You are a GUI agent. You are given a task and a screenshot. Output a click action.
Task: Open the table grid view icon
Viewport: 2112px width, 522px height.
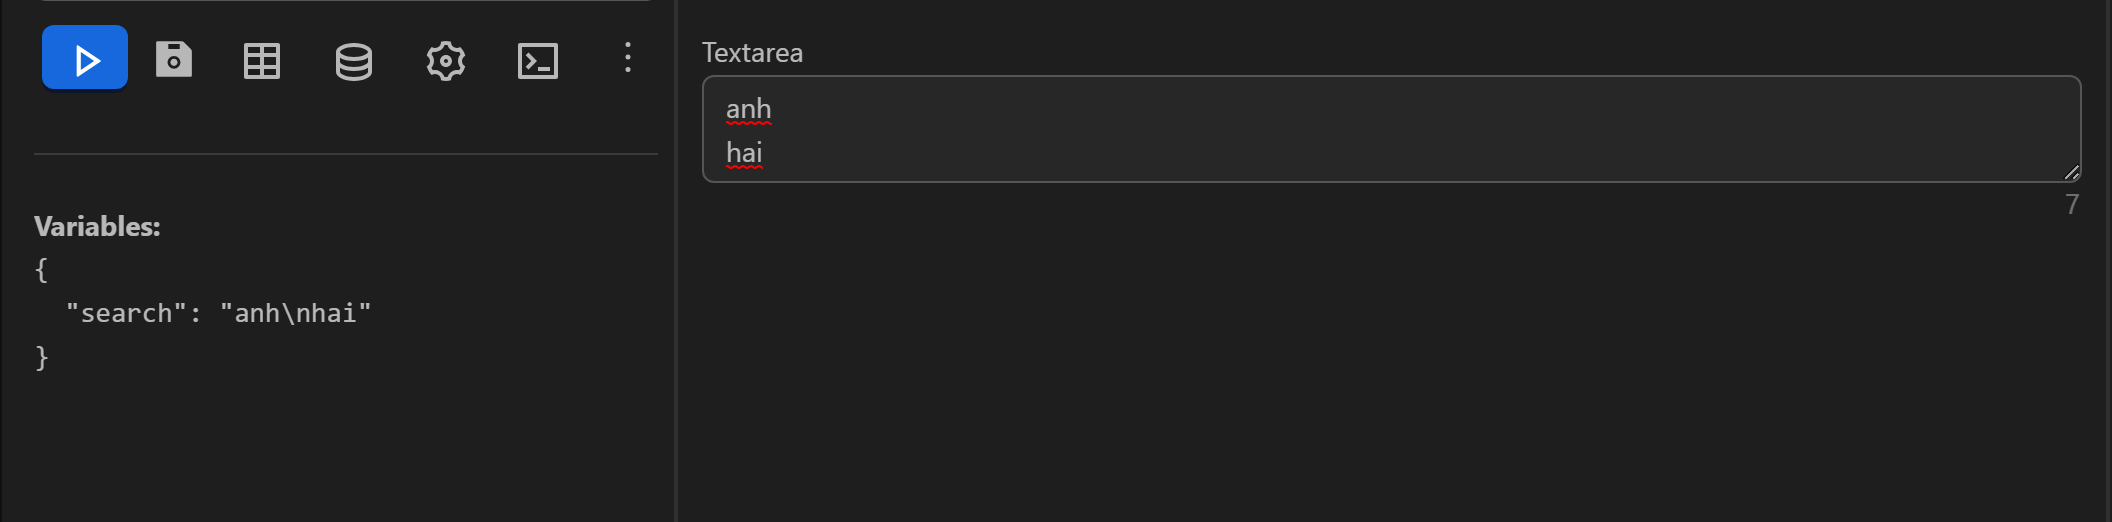click(x=262, y=61)
